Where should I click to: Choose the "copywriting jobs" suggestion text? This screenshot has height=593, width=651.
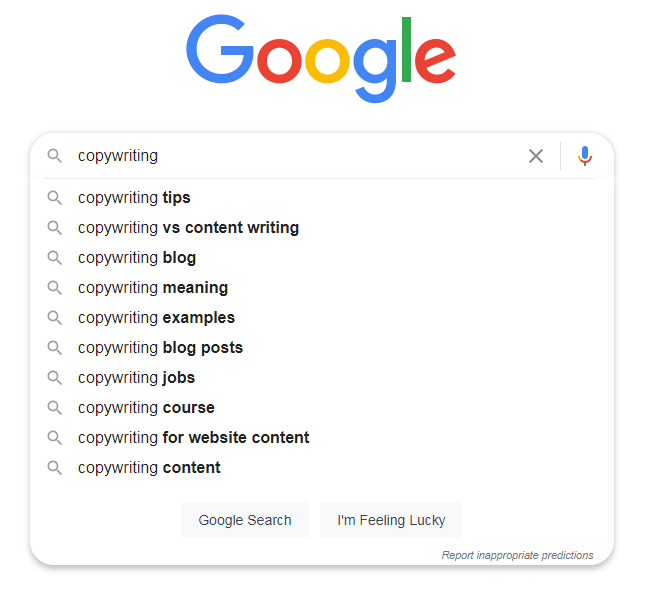[136, 378]
